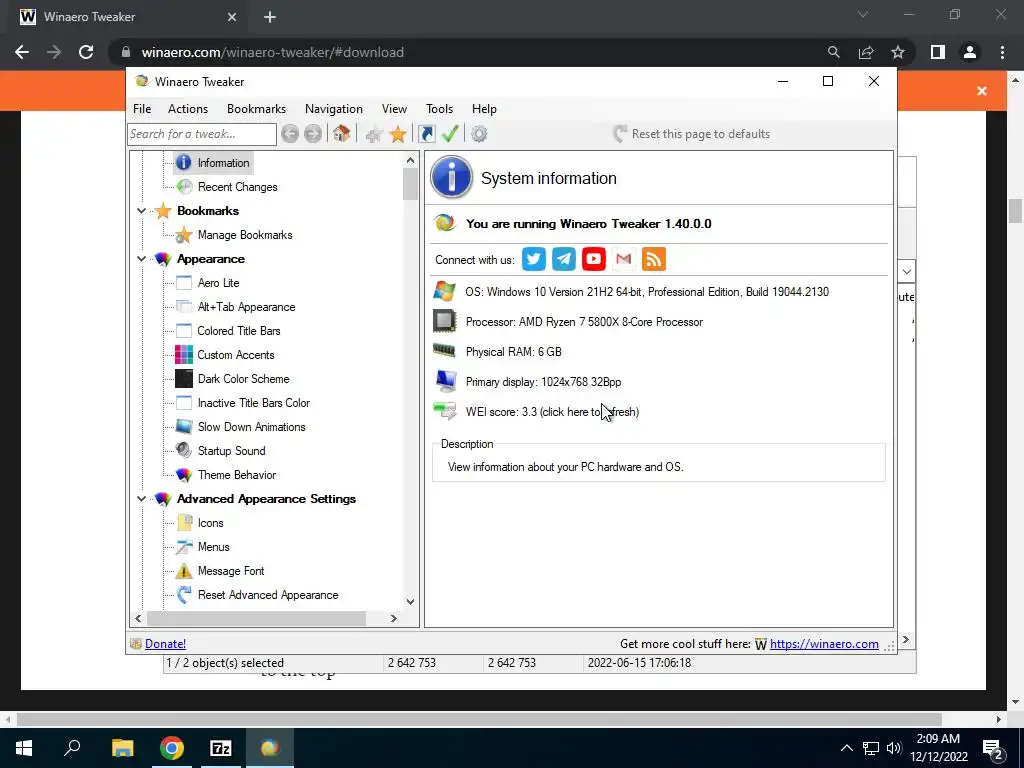The image size is (1024, 768).
Task: Go to the Home page icon
Action: click(x=341, y=134)
